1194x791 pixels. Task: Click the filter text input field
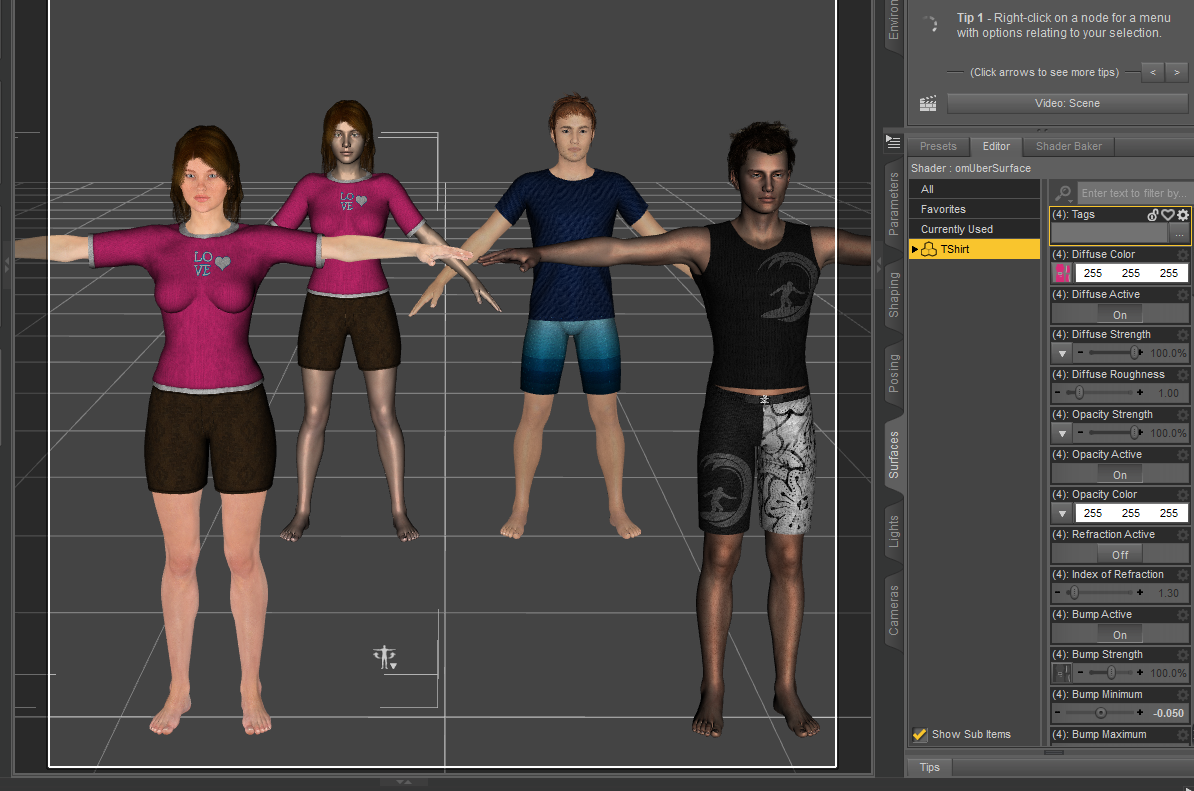(1133, 193)
